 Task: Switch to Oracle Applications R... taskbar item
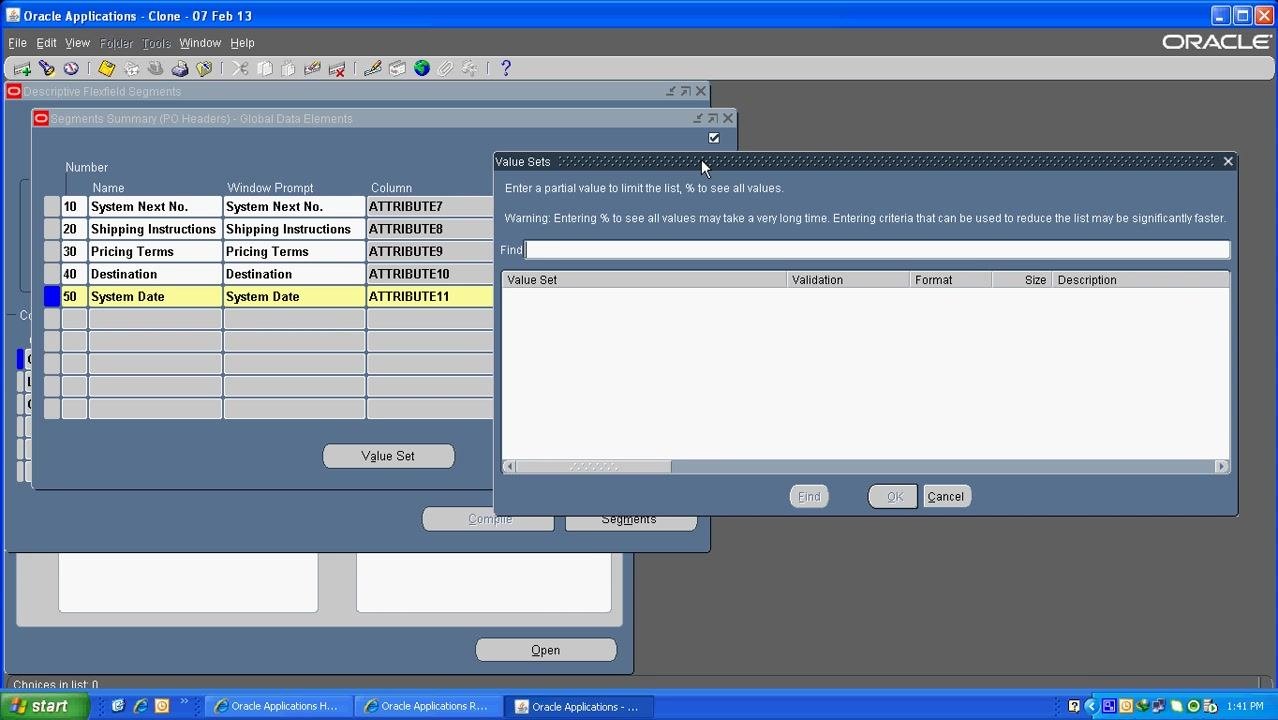coord(428,706)
